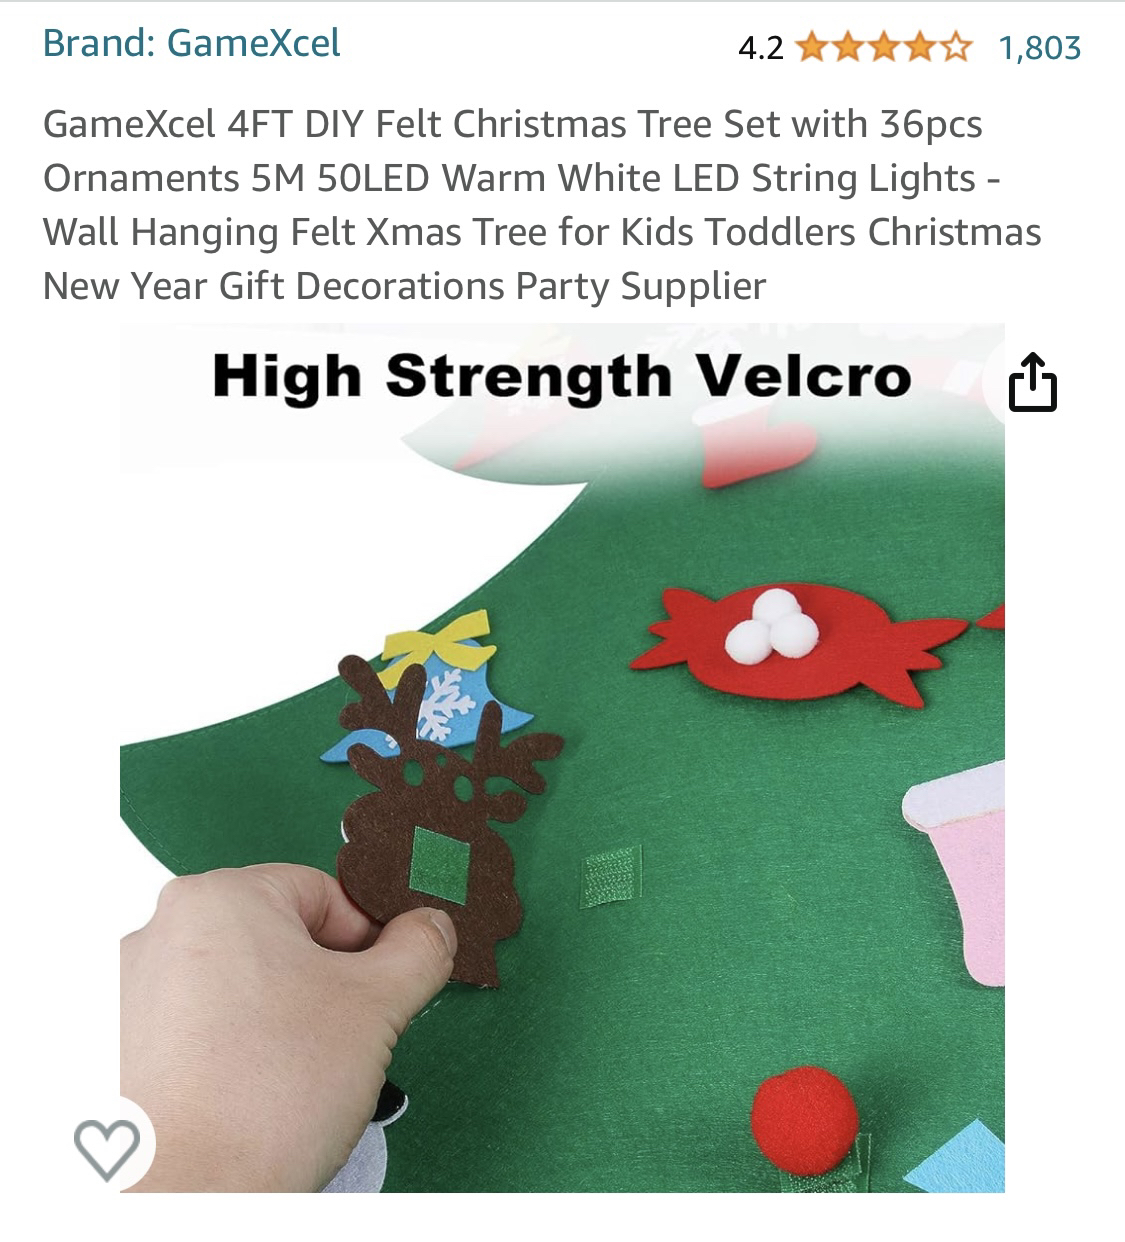Screen dimensions: 1125x1242
Task: Tap the green velcro patch on tree
Action: click(609, 877)
